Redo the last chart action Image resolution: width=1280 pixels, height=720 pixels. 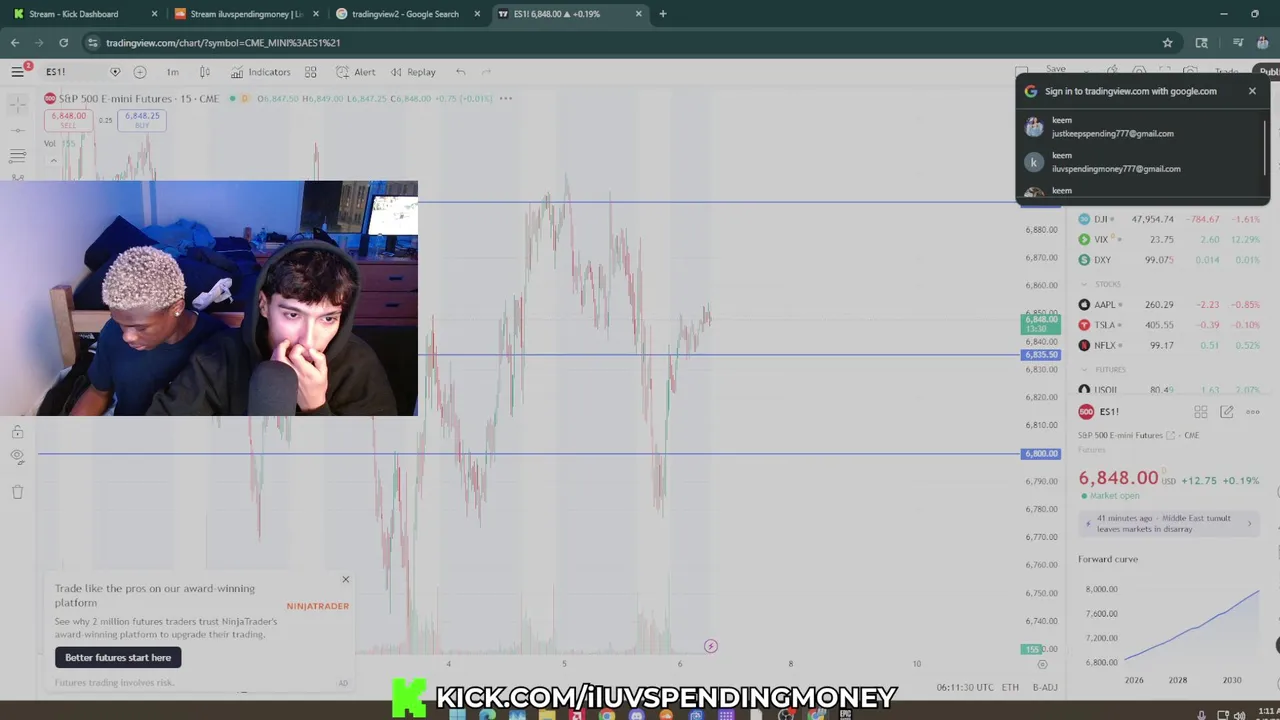[486, 72]
